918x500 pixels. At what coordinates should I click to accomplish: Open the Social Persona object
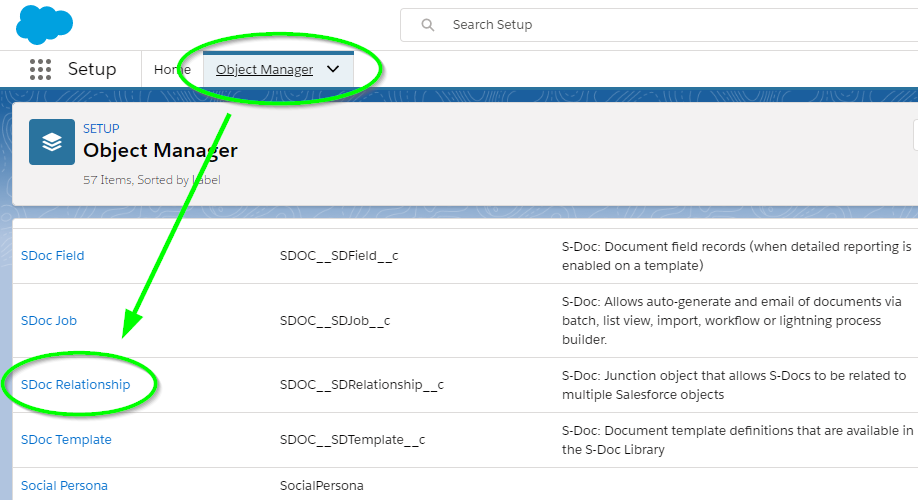click(x=64, y=486)
